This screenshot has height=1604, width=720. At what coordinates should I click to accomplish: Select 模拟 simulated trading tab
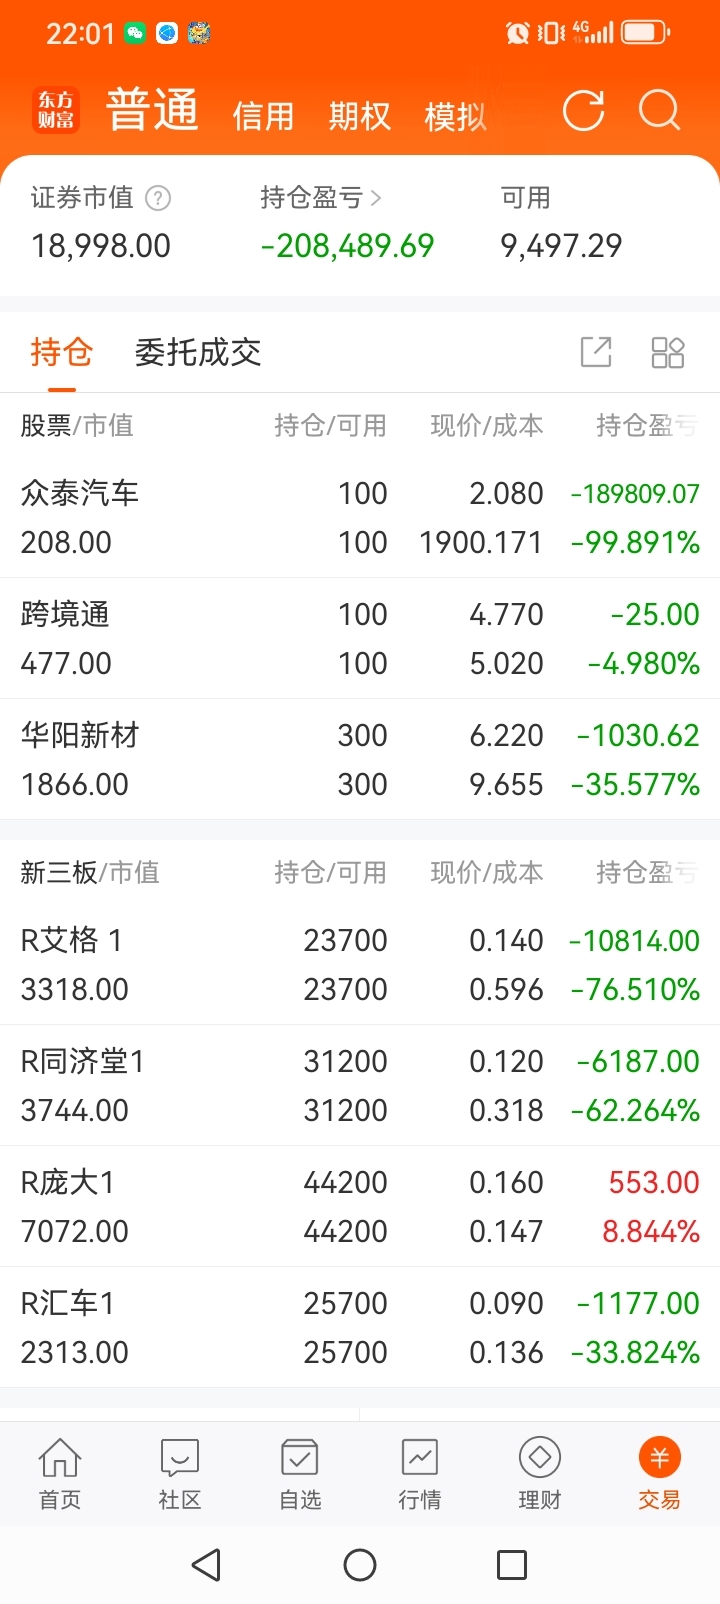coord(455,116)
